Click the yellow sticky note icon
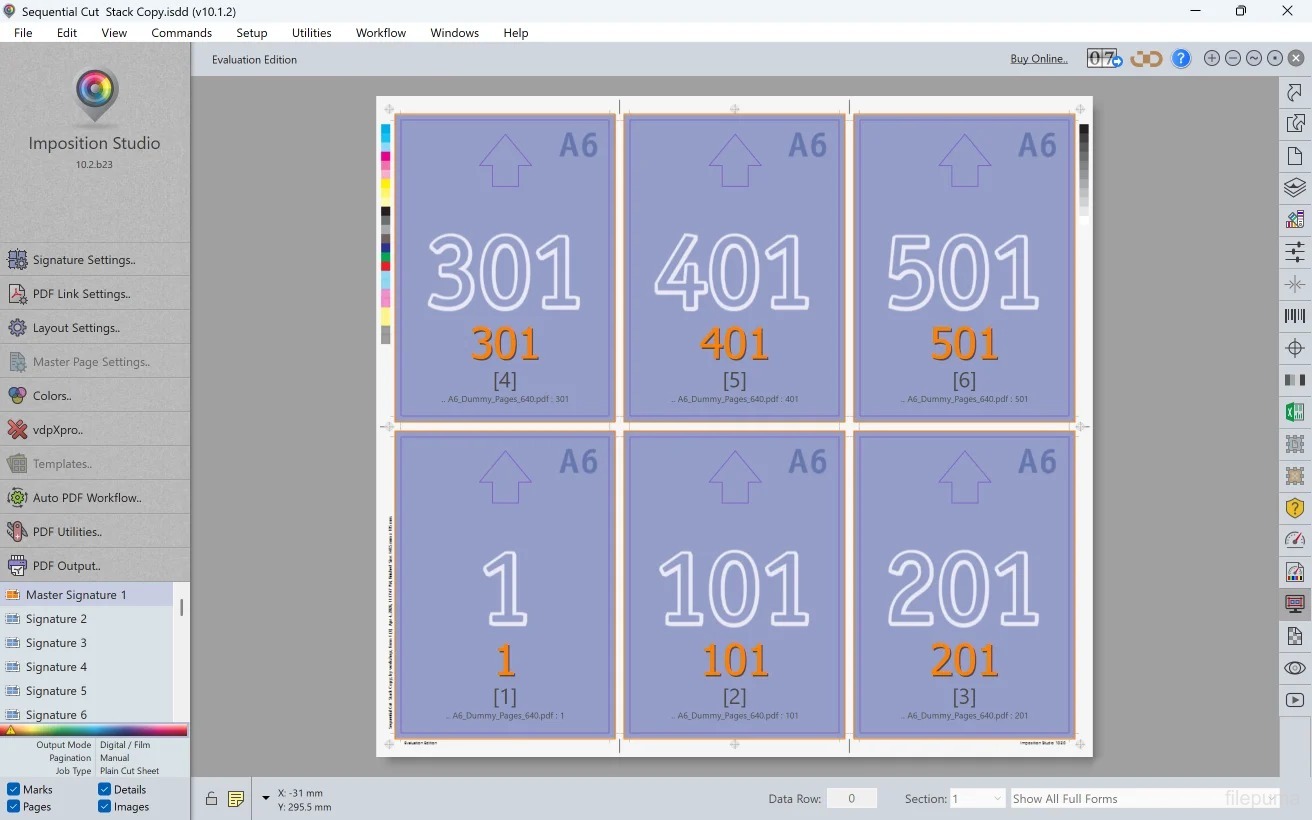 236,798
